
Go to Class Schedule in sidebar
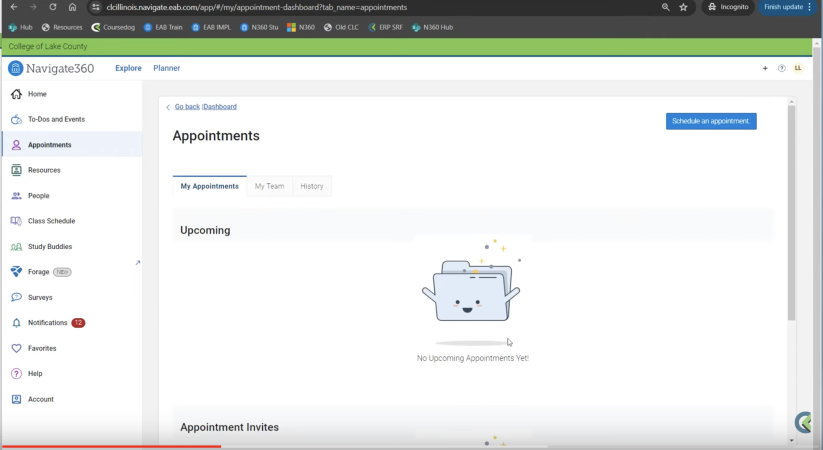(x=50, y=221)
